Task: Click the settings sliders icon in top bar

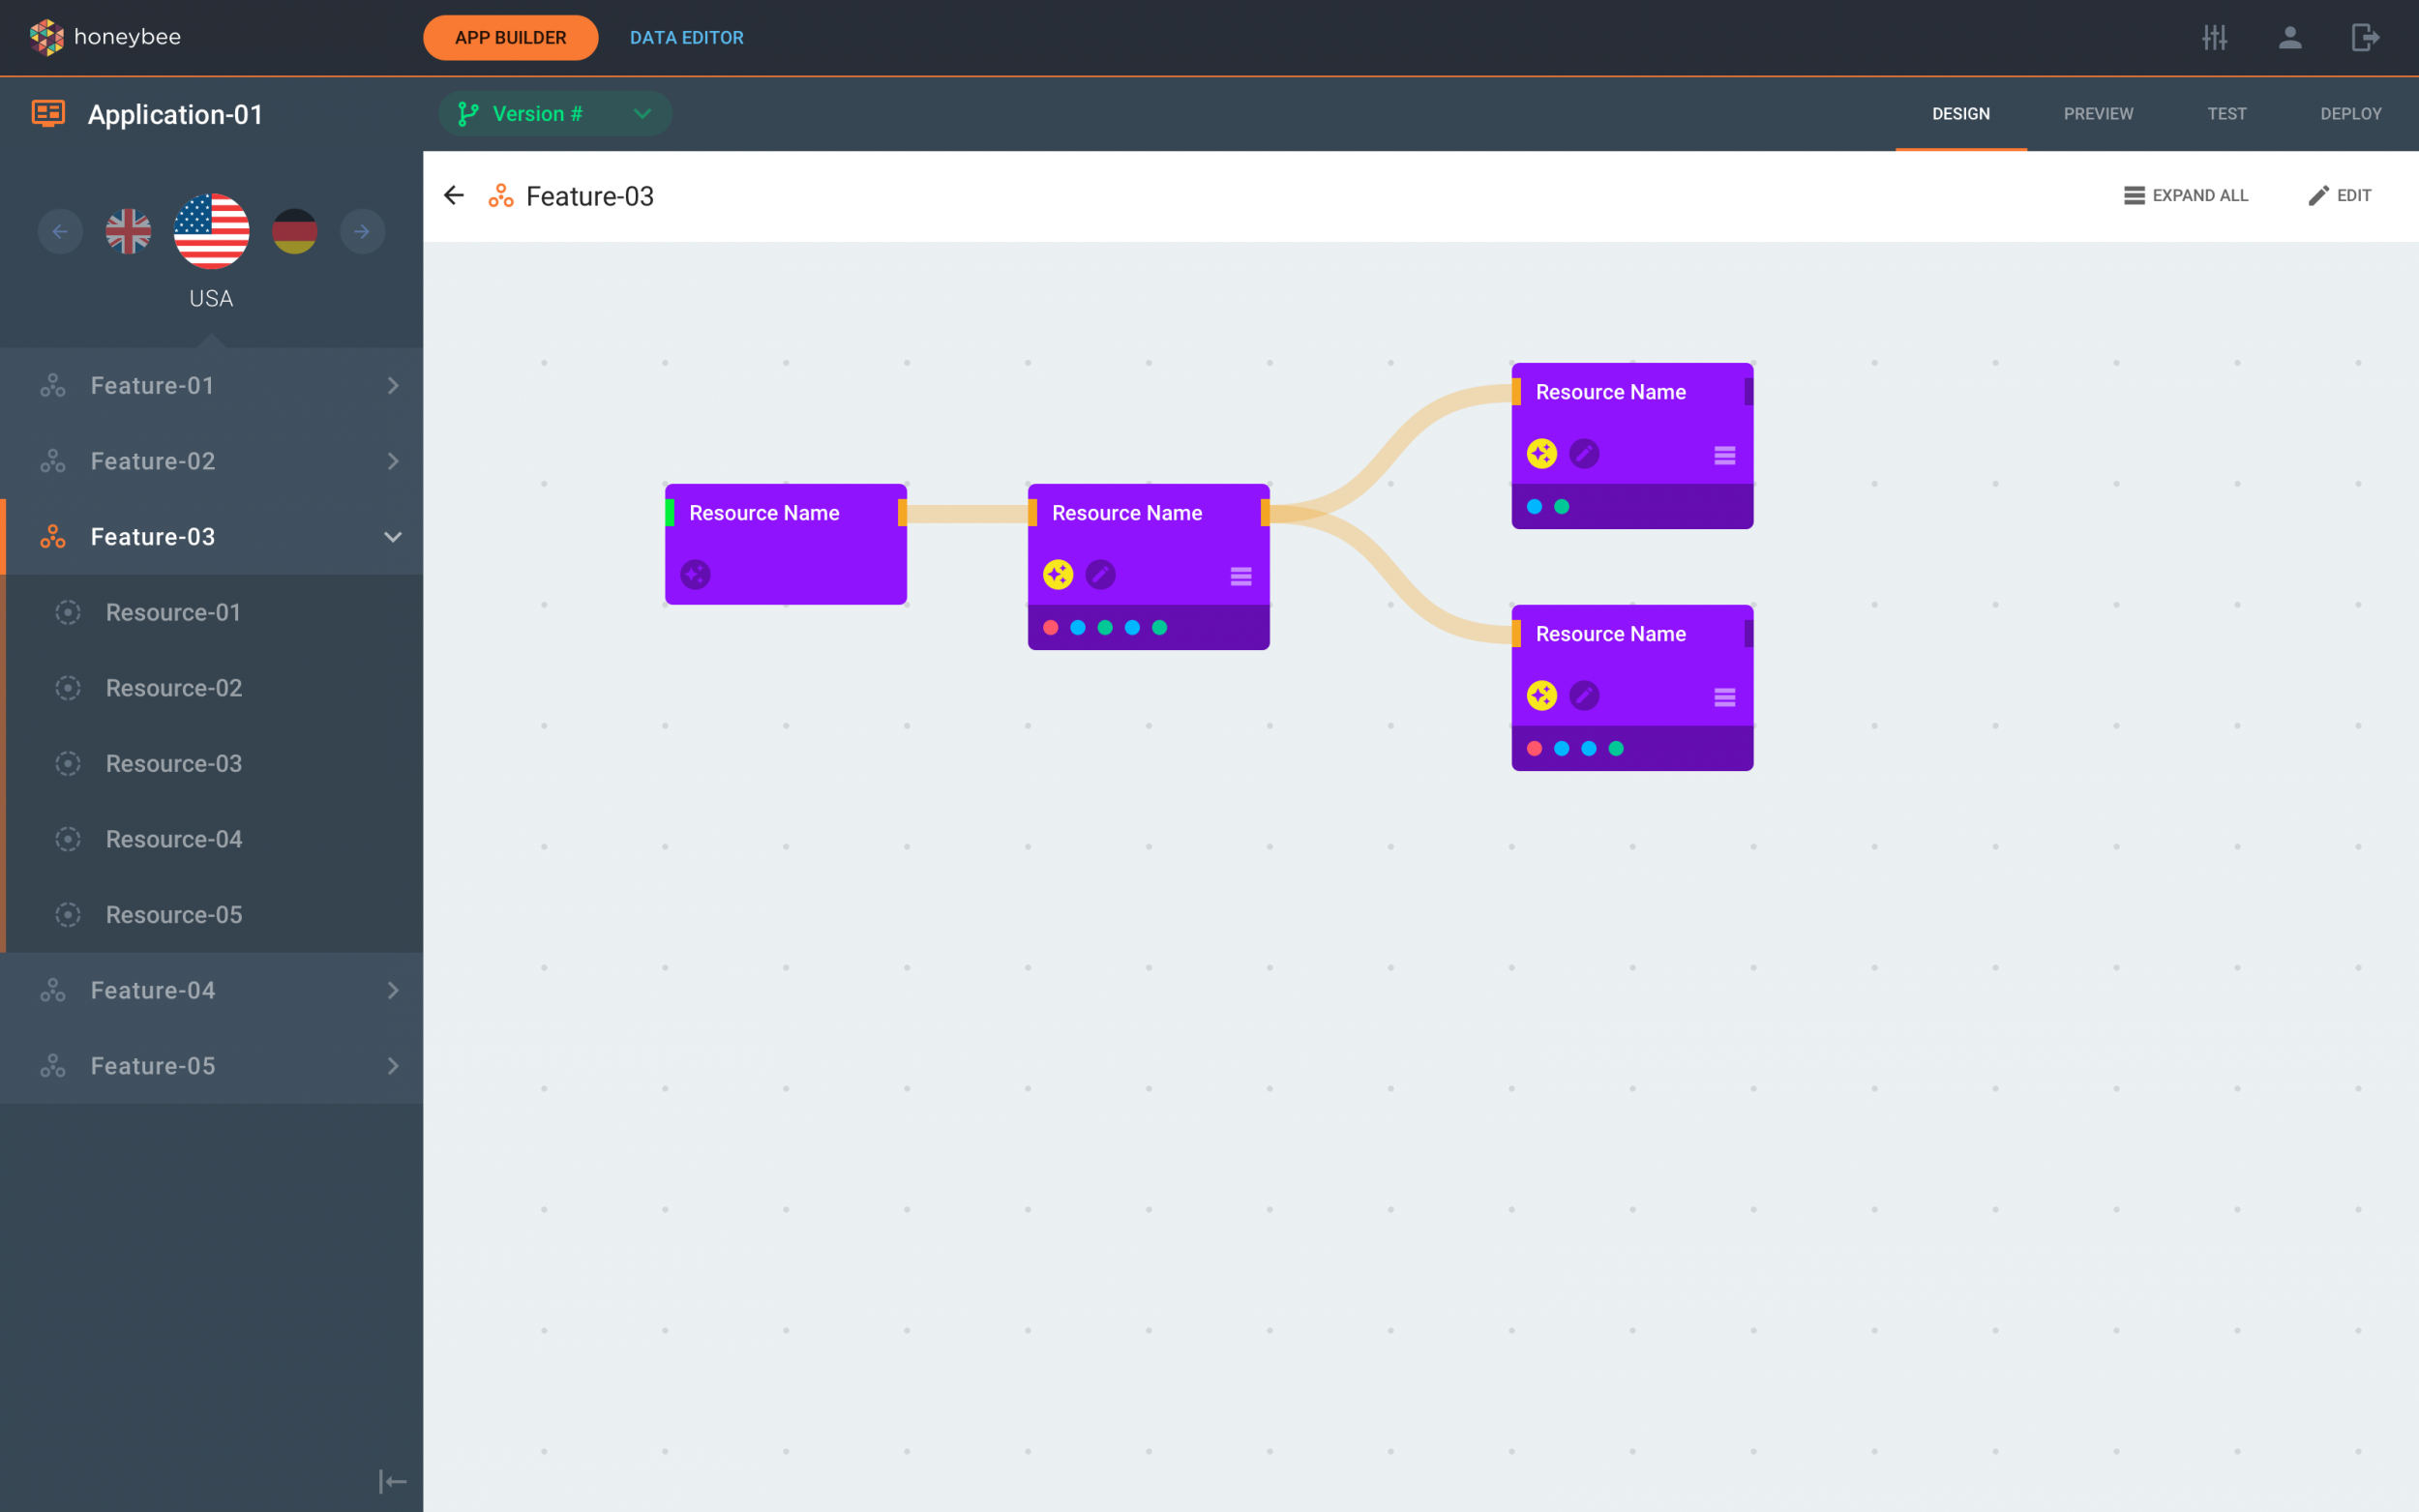Action: tap(2215, 37)
